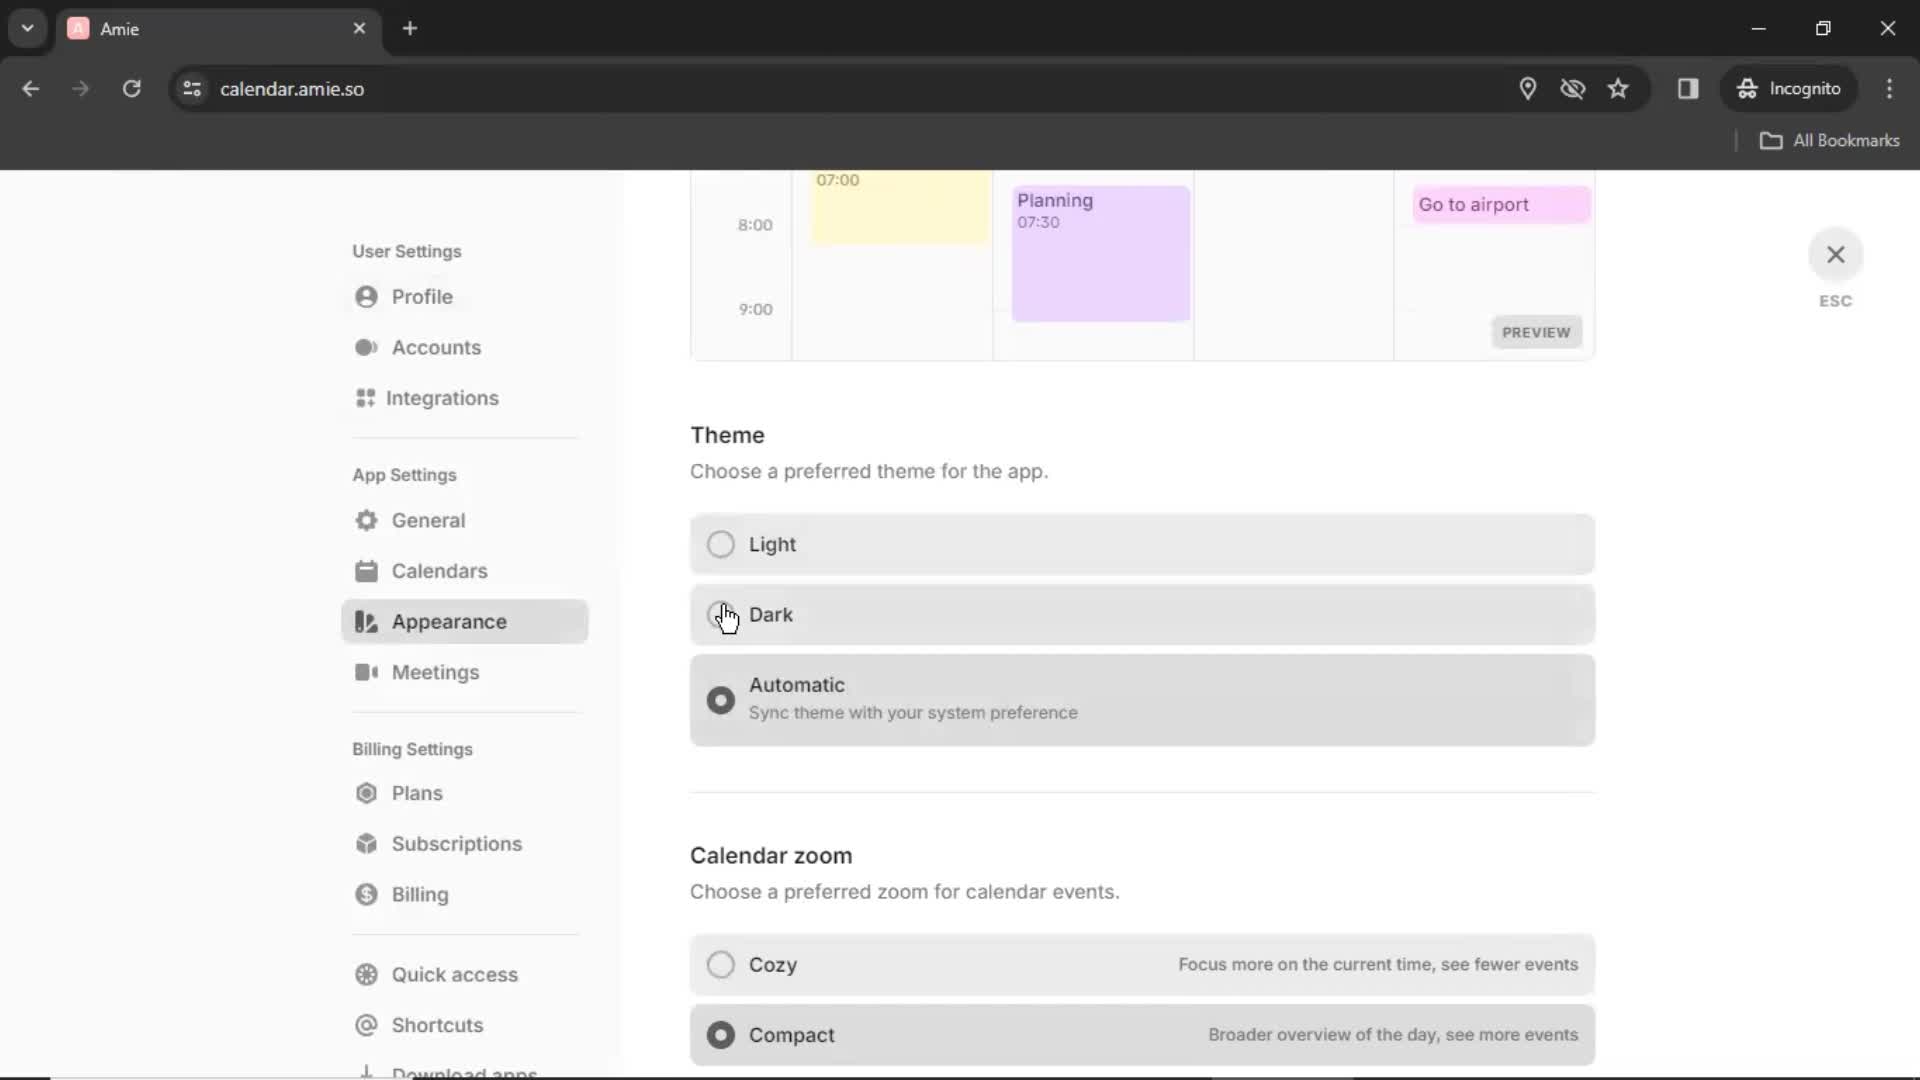Select the Dark theme option
The height and width of the screenshot is (1080, 1920).
[720, 613]
